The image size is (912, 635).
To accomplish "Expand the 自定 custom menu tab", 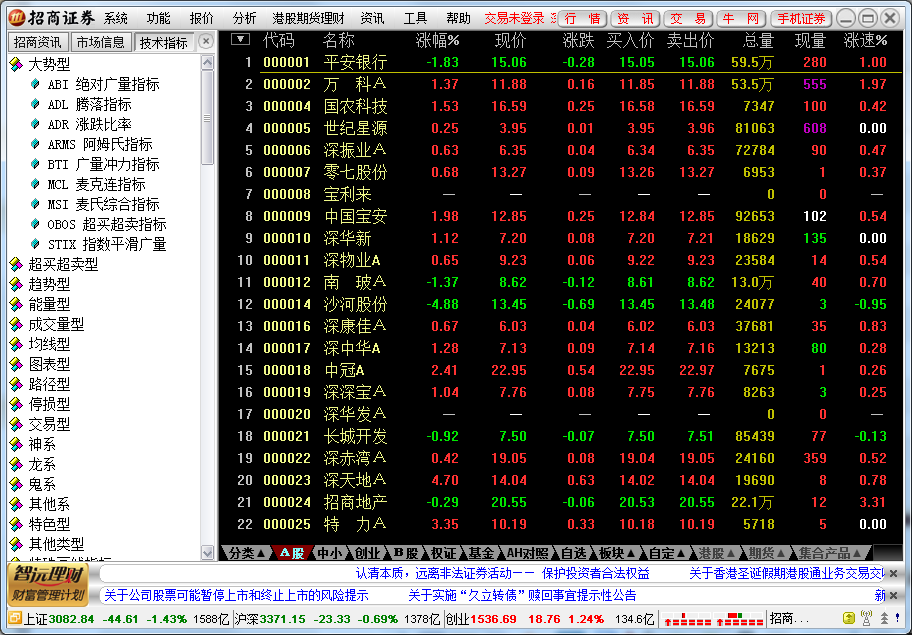I will pyautogui.click(x=667, y=553).
